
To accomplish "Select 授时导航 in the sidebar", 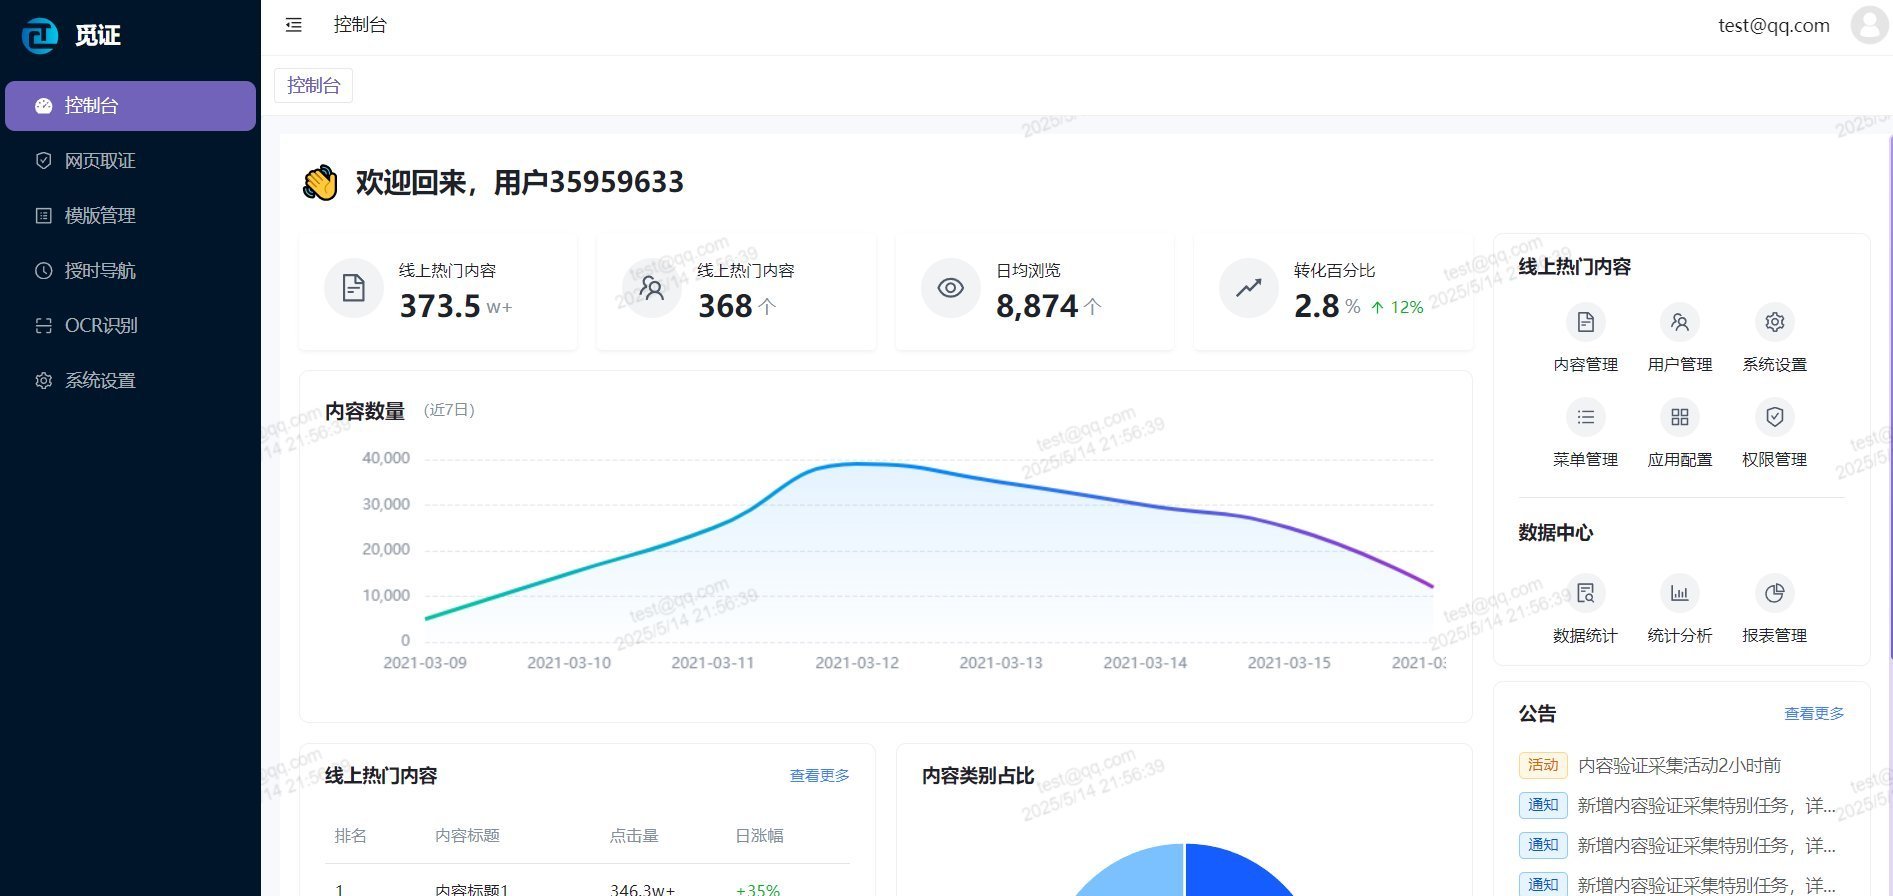I will coord(100,271).
